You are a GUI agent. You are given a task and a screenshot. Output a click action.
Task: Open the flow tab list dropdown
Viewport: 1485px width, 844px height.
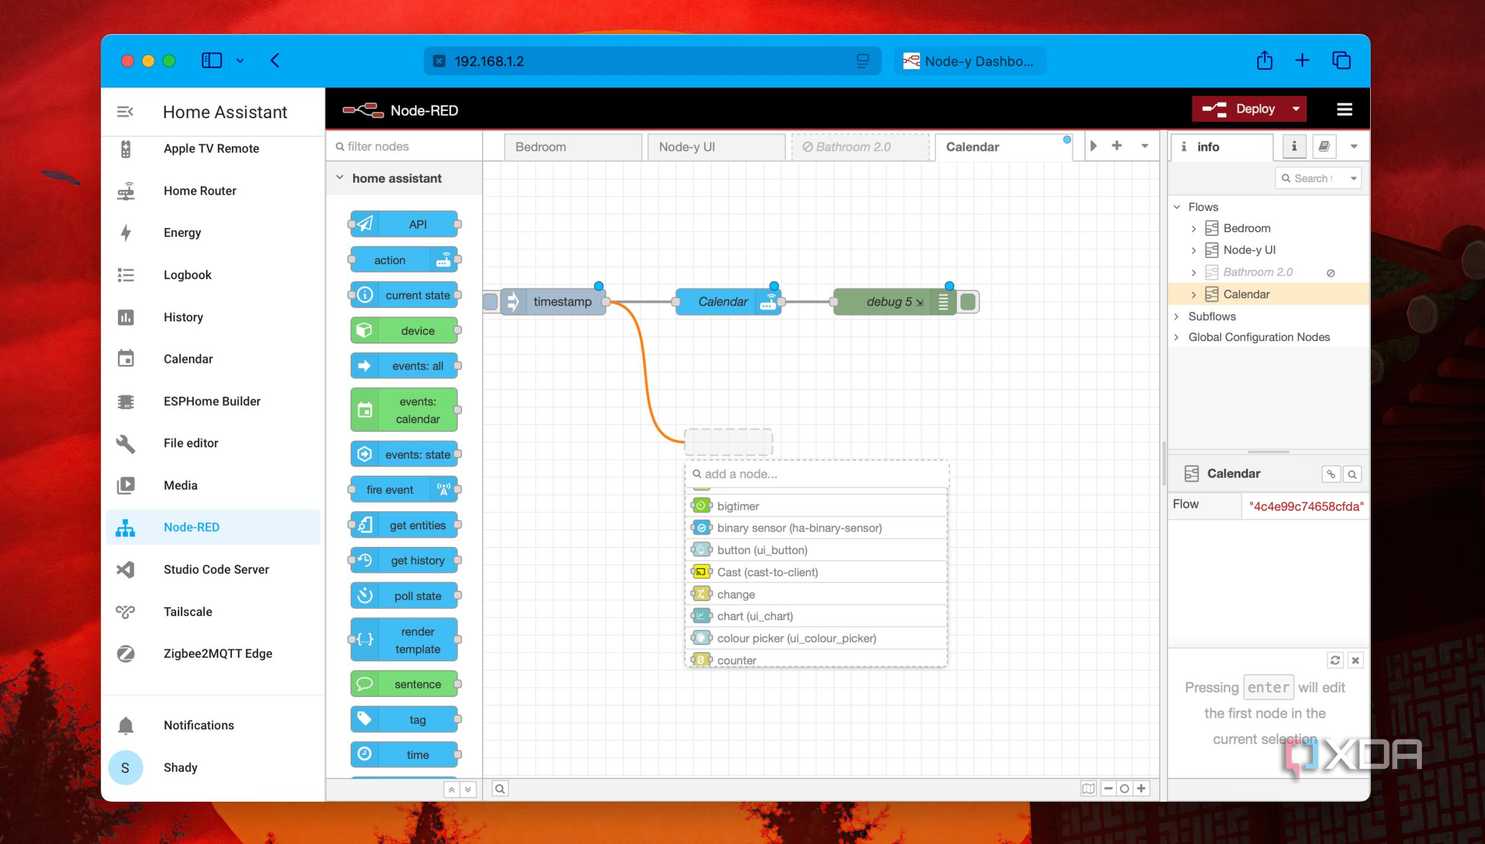click(x=1145, y=147)
